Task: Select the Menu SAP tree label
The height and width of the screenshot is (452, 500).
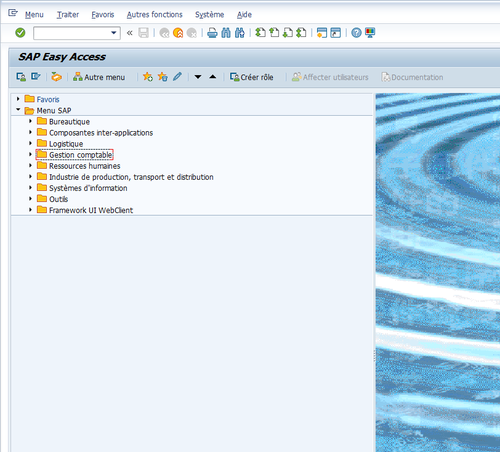Action: click(x=54, y=110)
